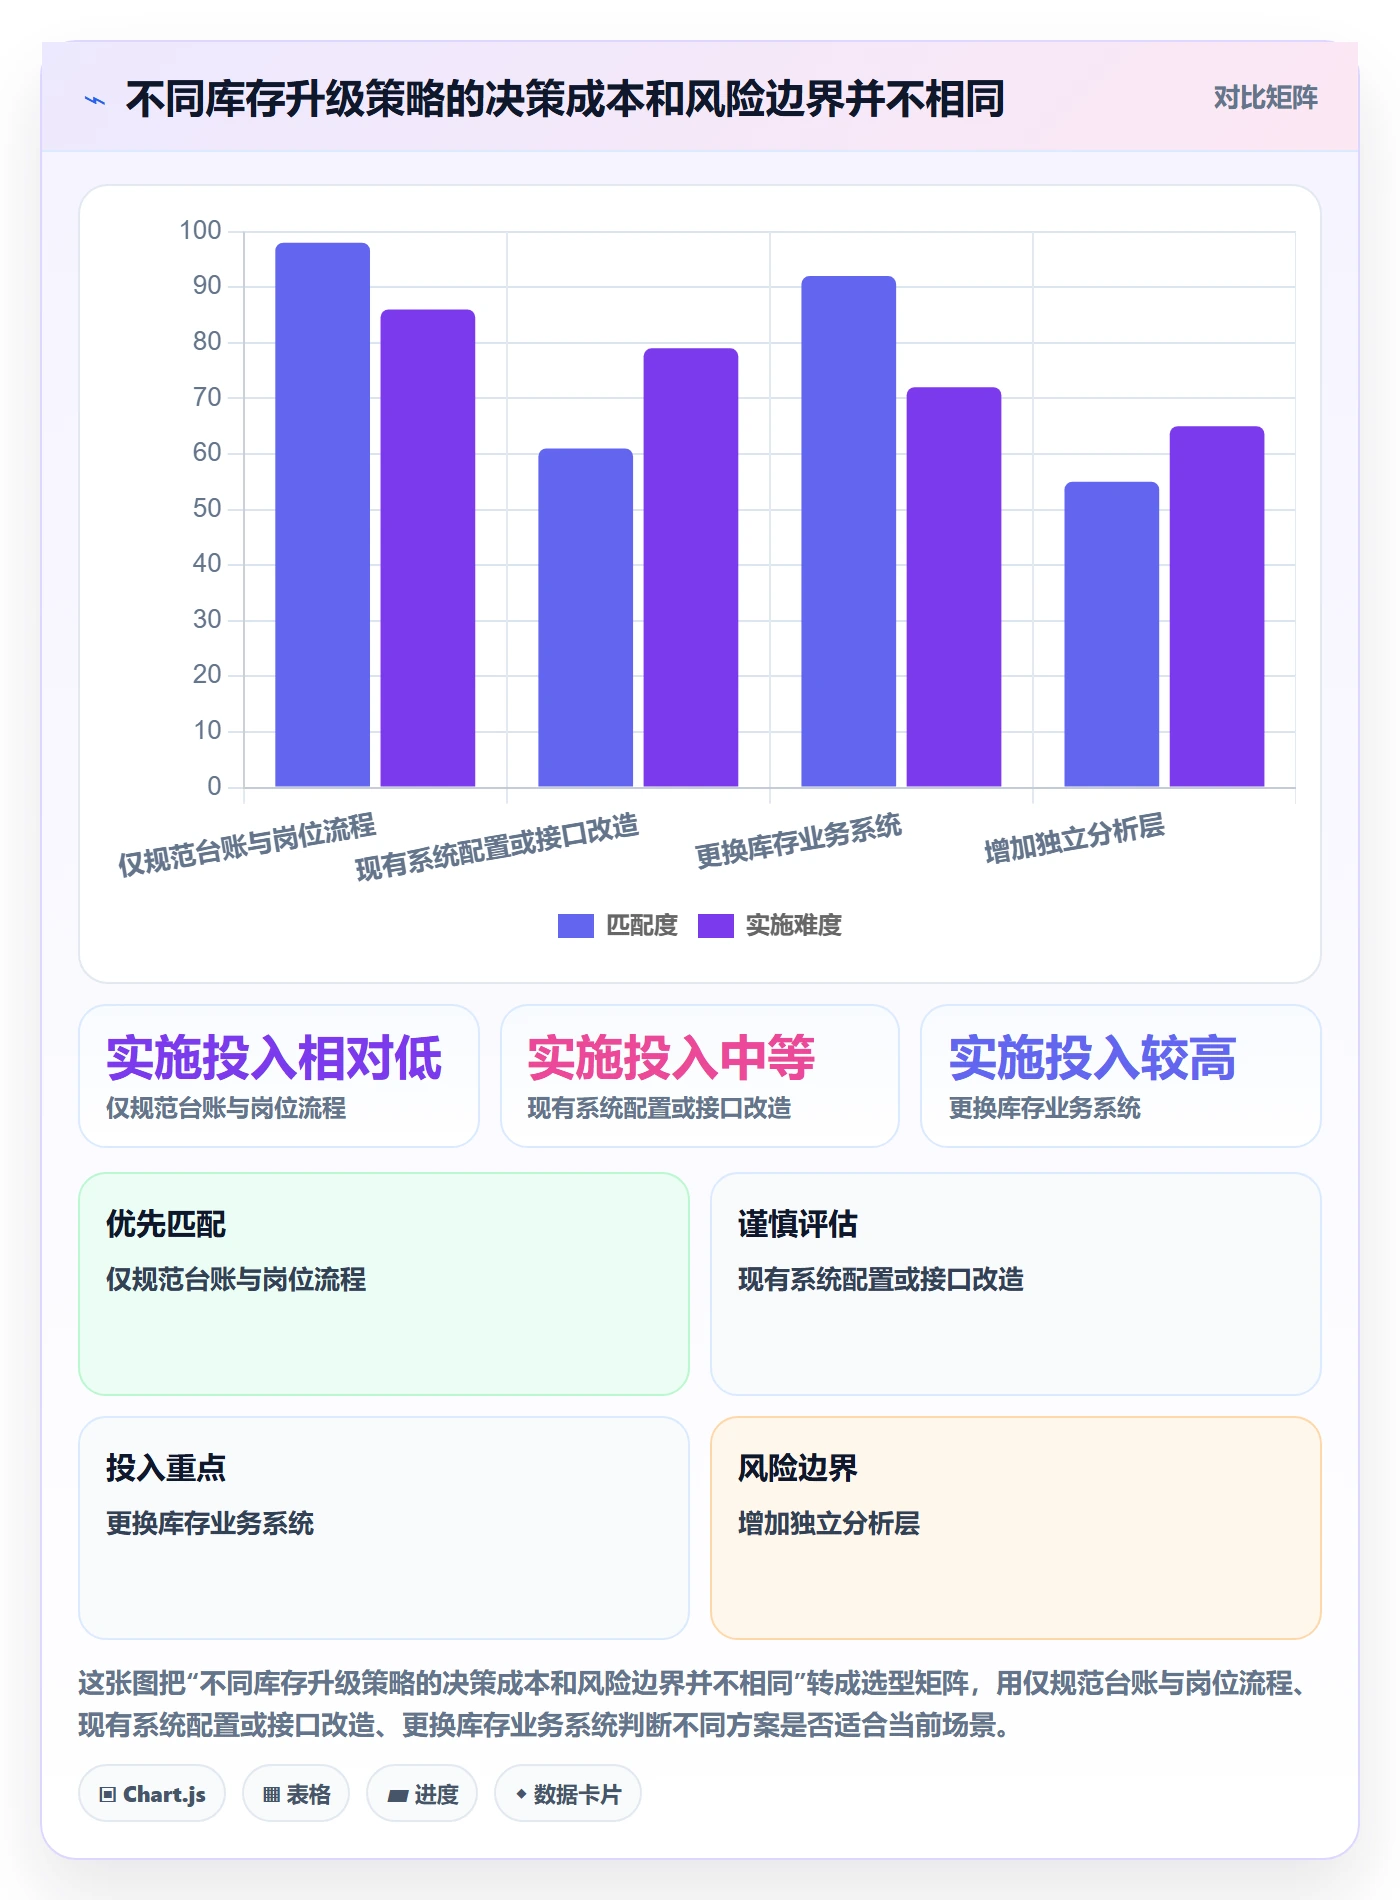This screenshot has width=1400, height=1900.
Task: Click 匹配度 bar for 现有系统配置或接口改造
Action: (585, 617)
